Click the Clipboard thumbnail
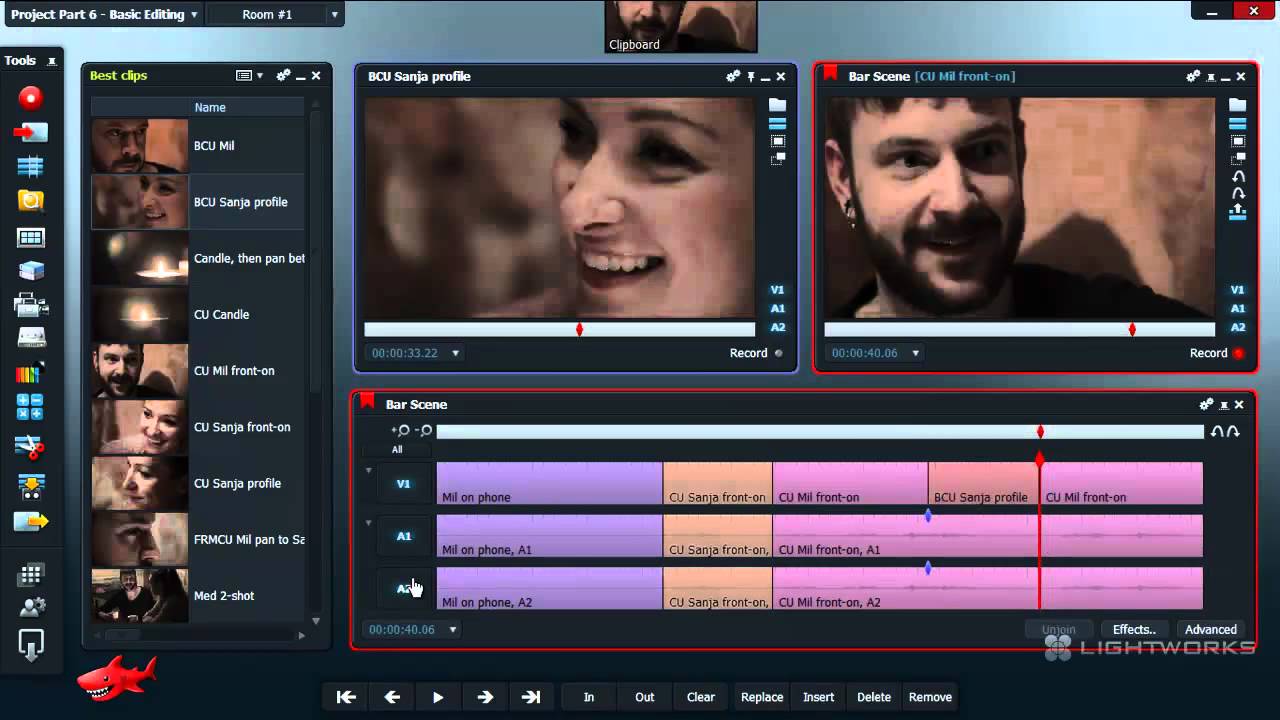 point(682,26)
